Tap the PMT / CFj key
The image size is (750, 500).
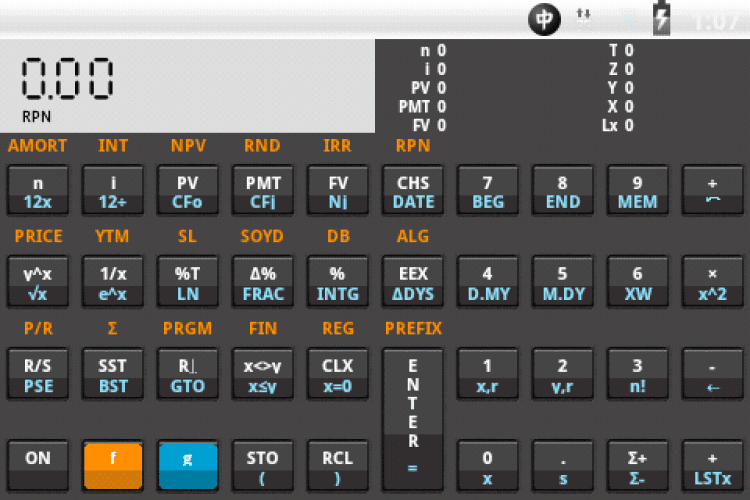263,190
